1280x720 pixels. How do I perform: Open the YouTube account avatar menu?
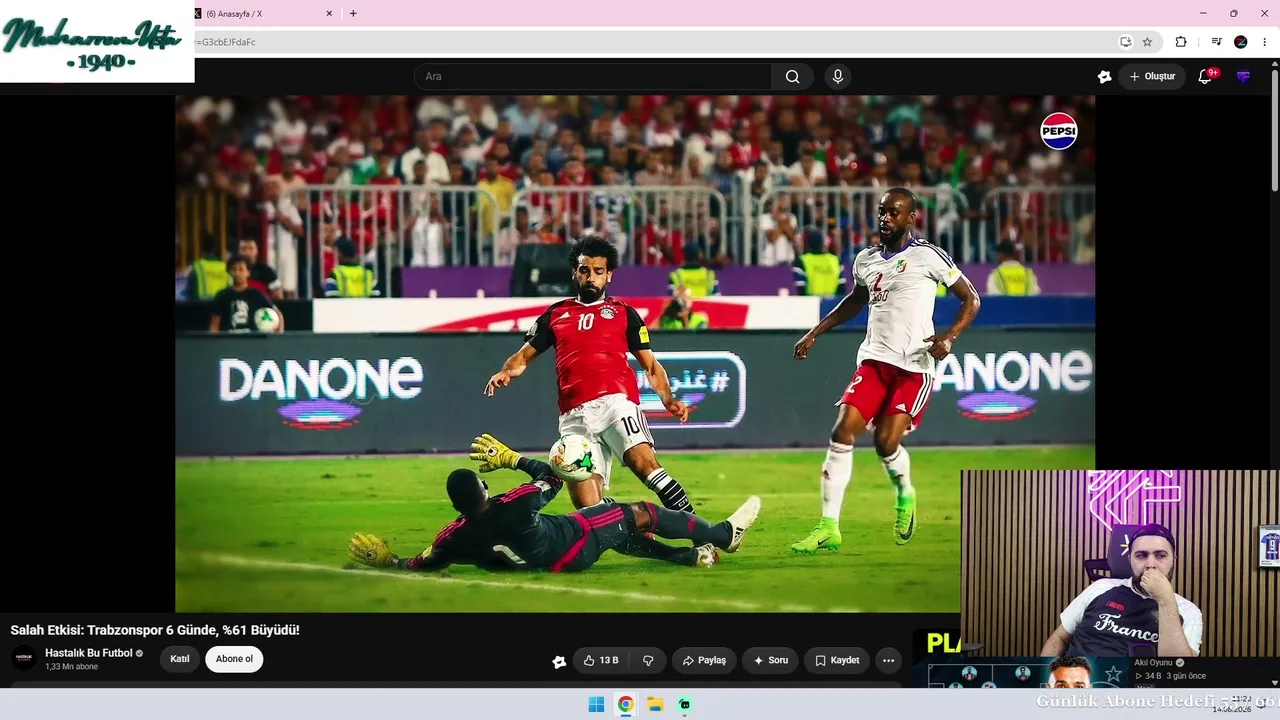1243,77
